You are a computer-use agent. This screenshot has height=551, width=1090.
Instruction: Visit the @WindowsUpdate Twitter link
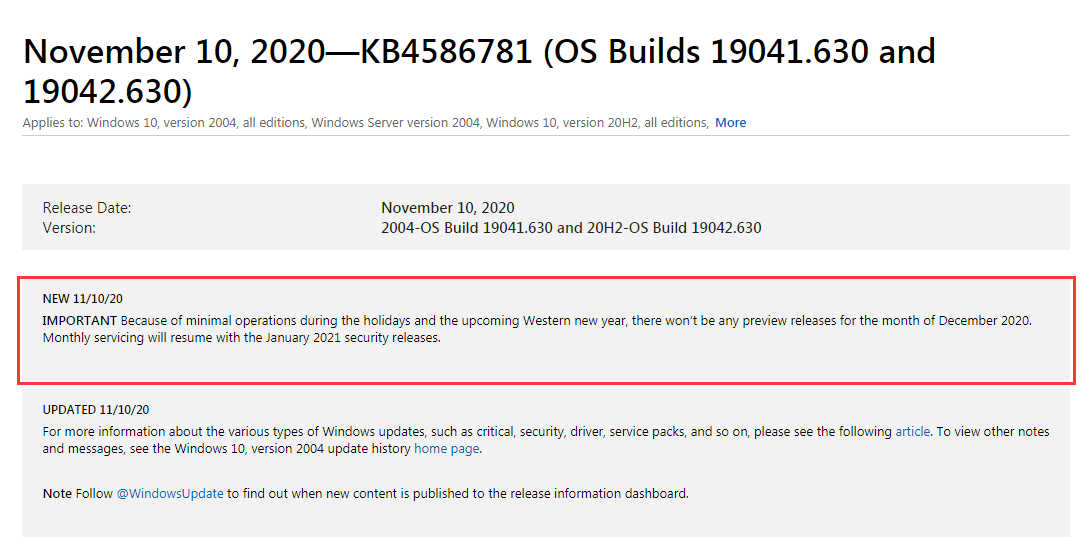pos(170,493)
